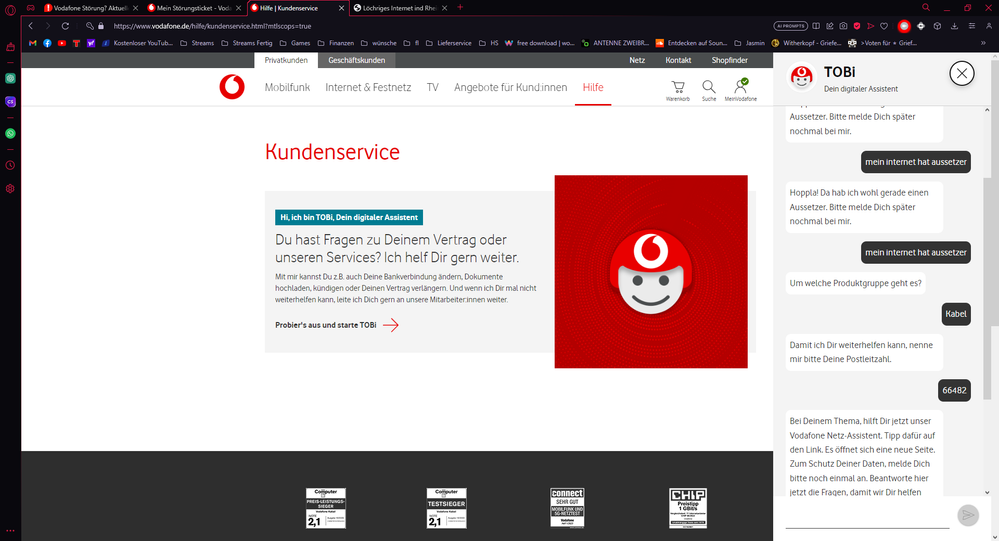Click the large TOBi mascot image

coord(650,271)
